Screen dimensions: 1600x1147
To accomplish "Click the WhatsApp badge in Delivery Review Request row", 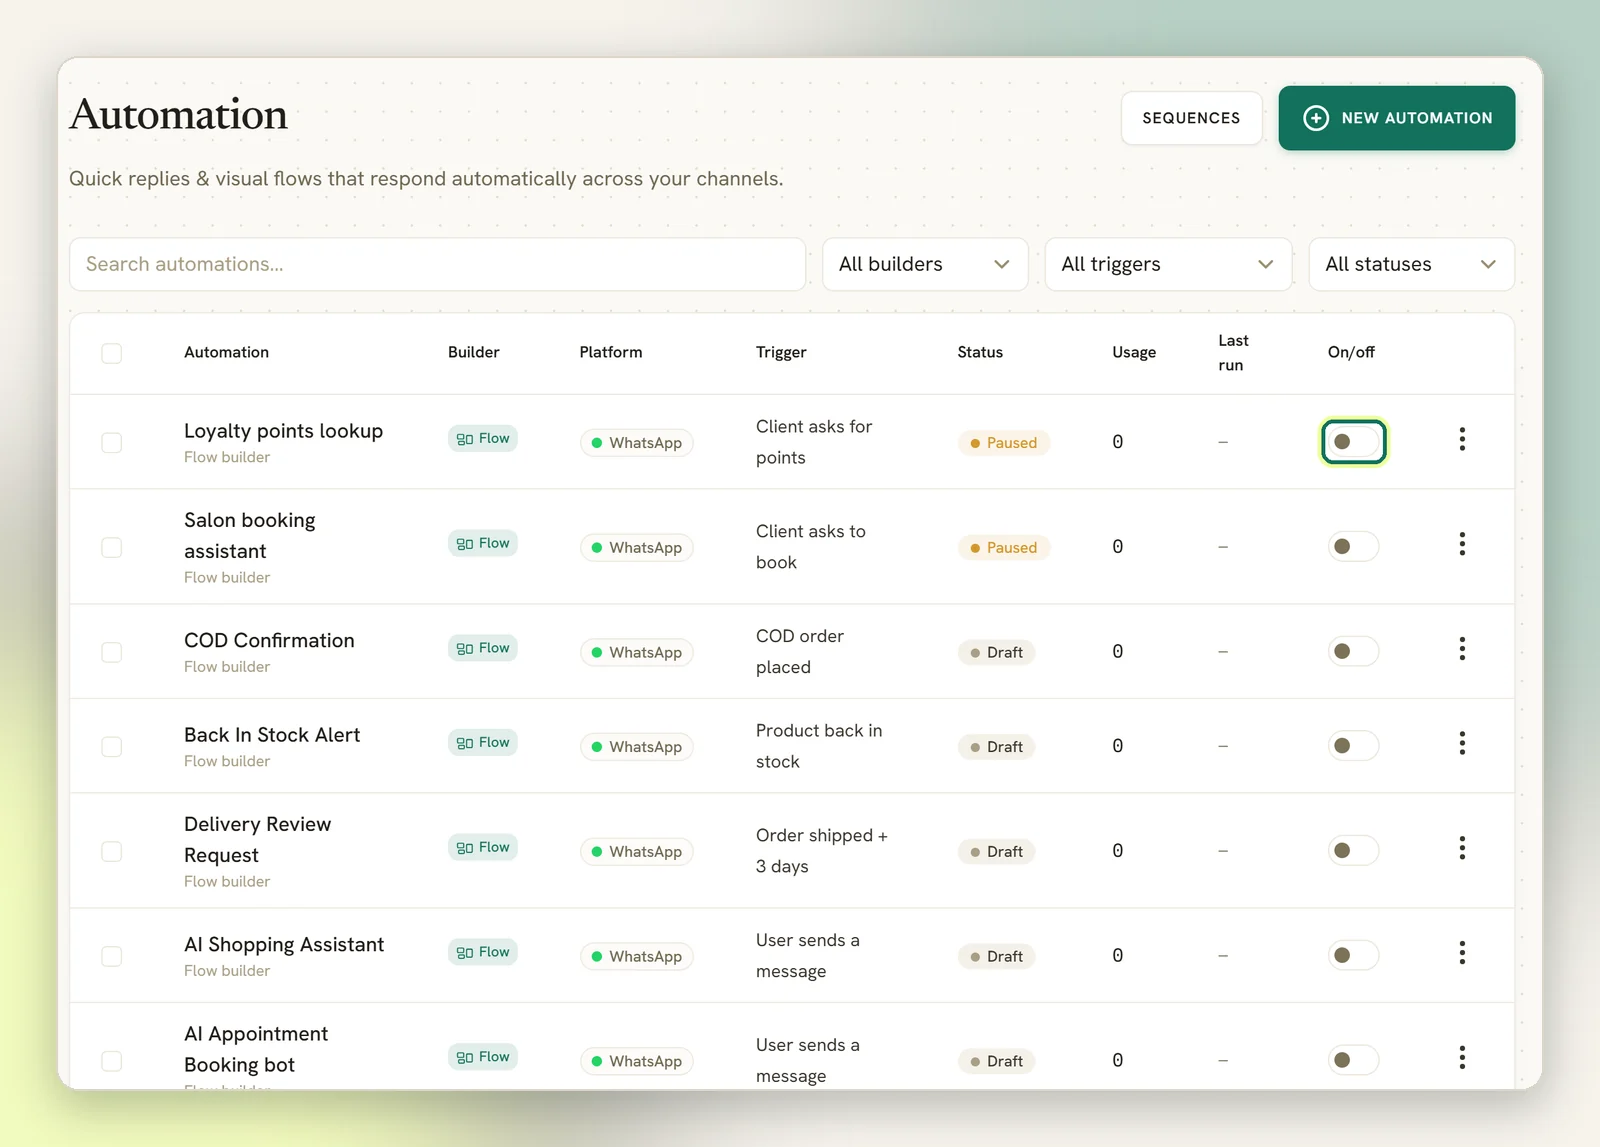I will [636, 852].
